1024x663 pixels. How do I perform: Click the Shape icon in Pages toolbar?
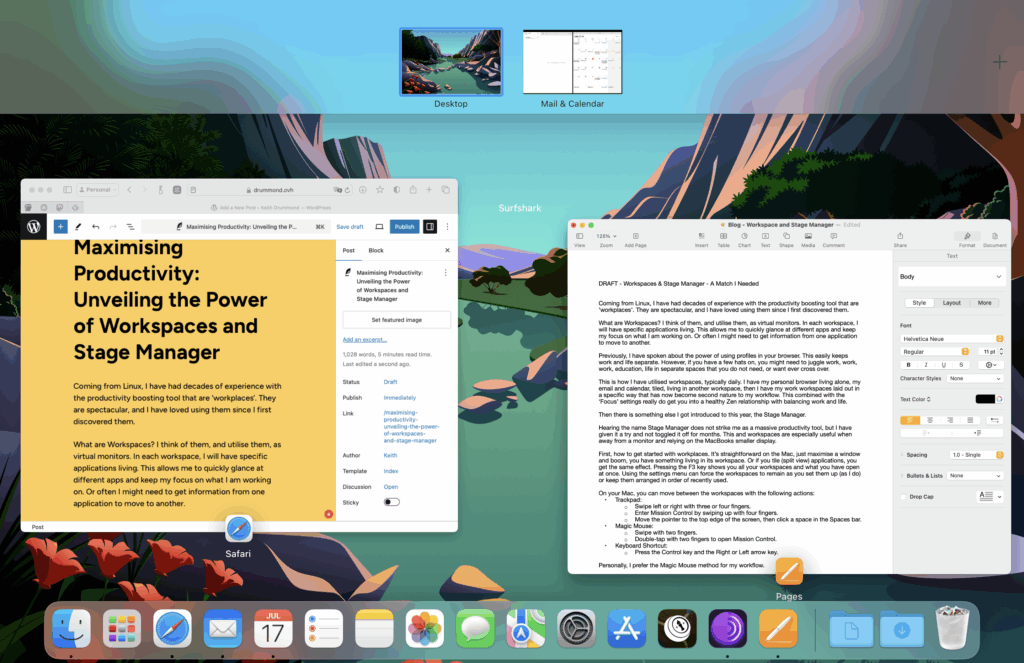click(x=786, y=240)
